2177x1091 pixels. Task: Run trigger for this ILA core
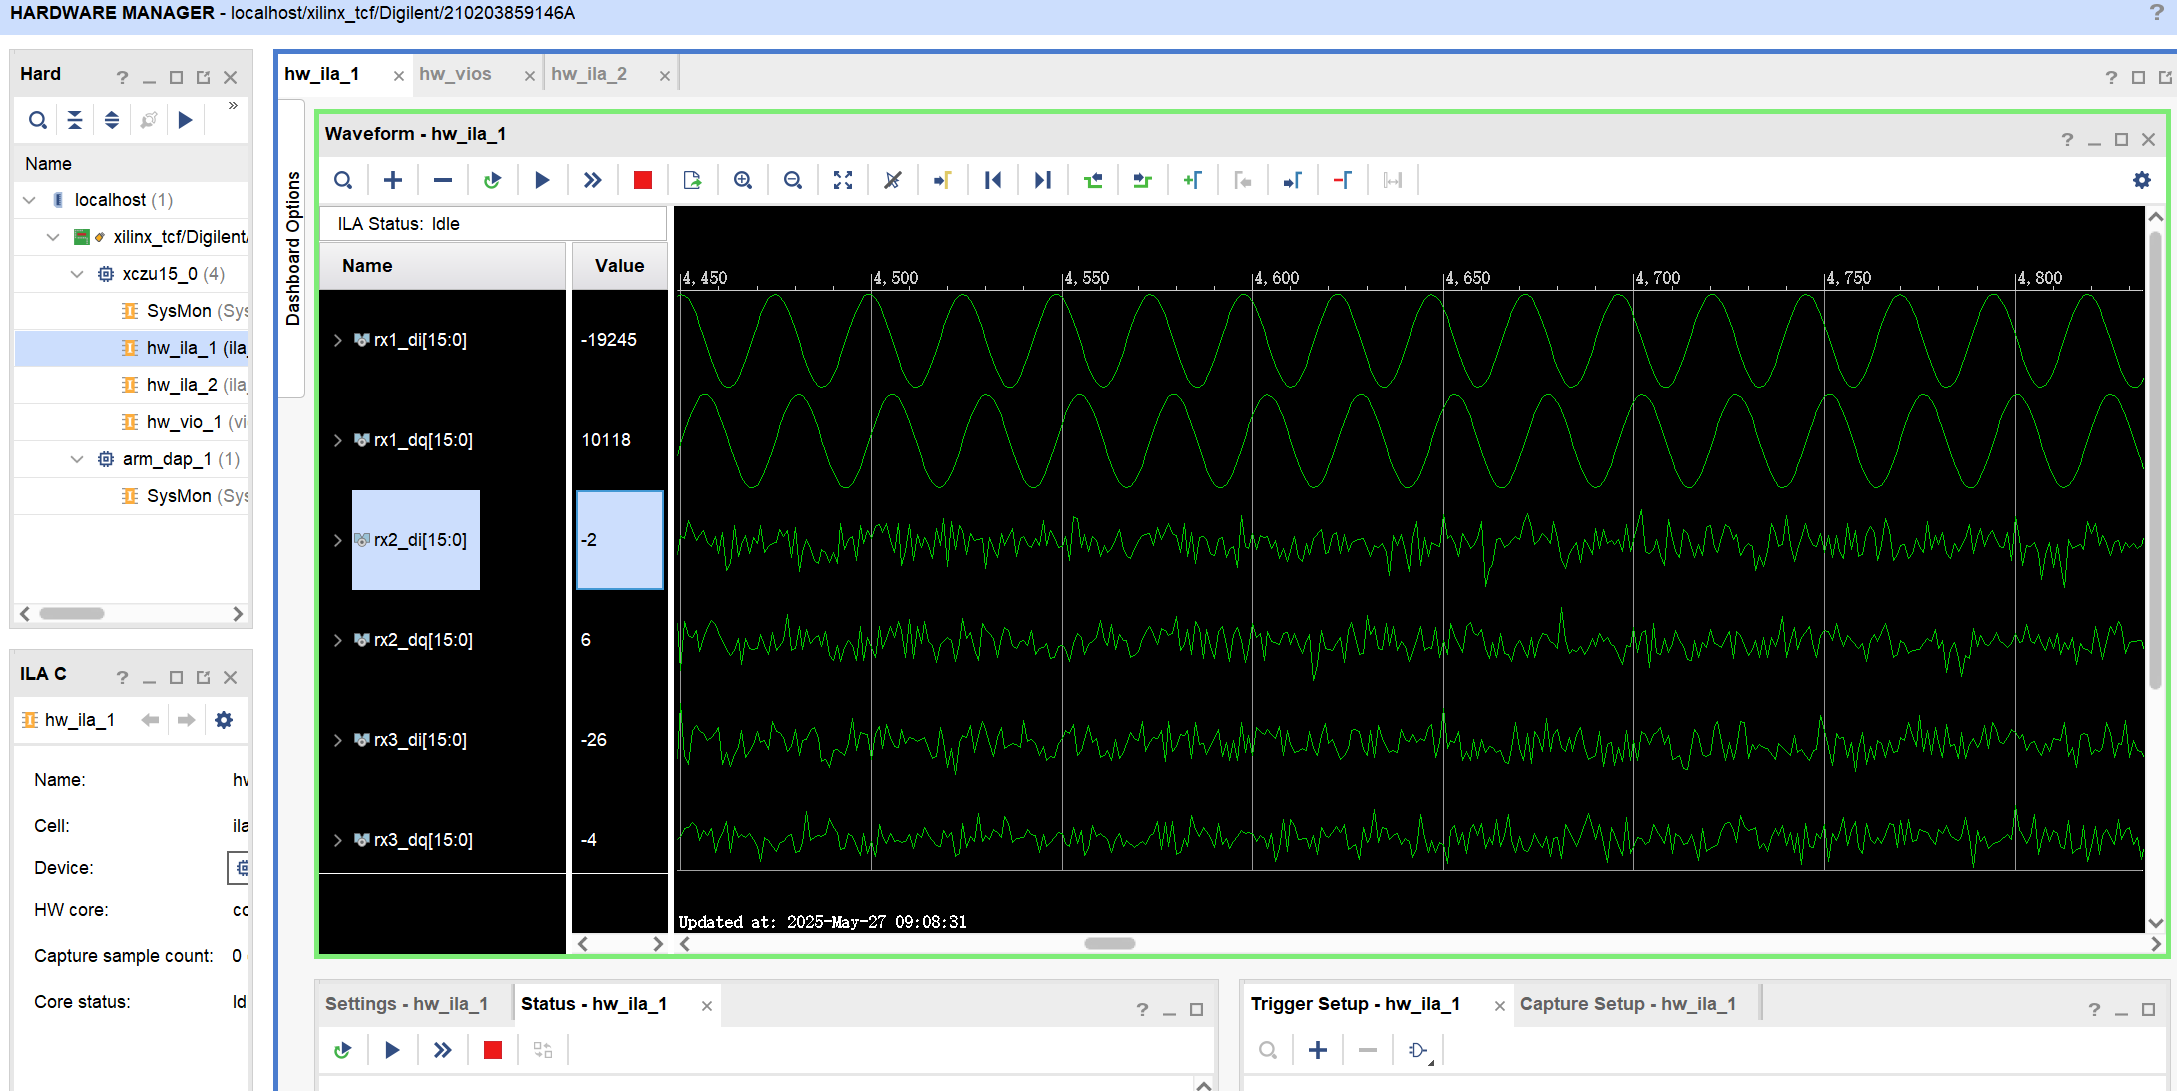[x=542, y=180]
